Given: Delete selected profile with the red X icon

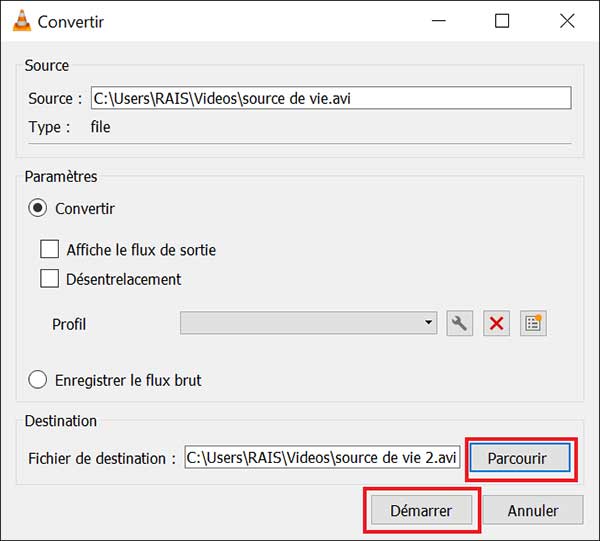Looking at the screenshot, I should (496, 324).
